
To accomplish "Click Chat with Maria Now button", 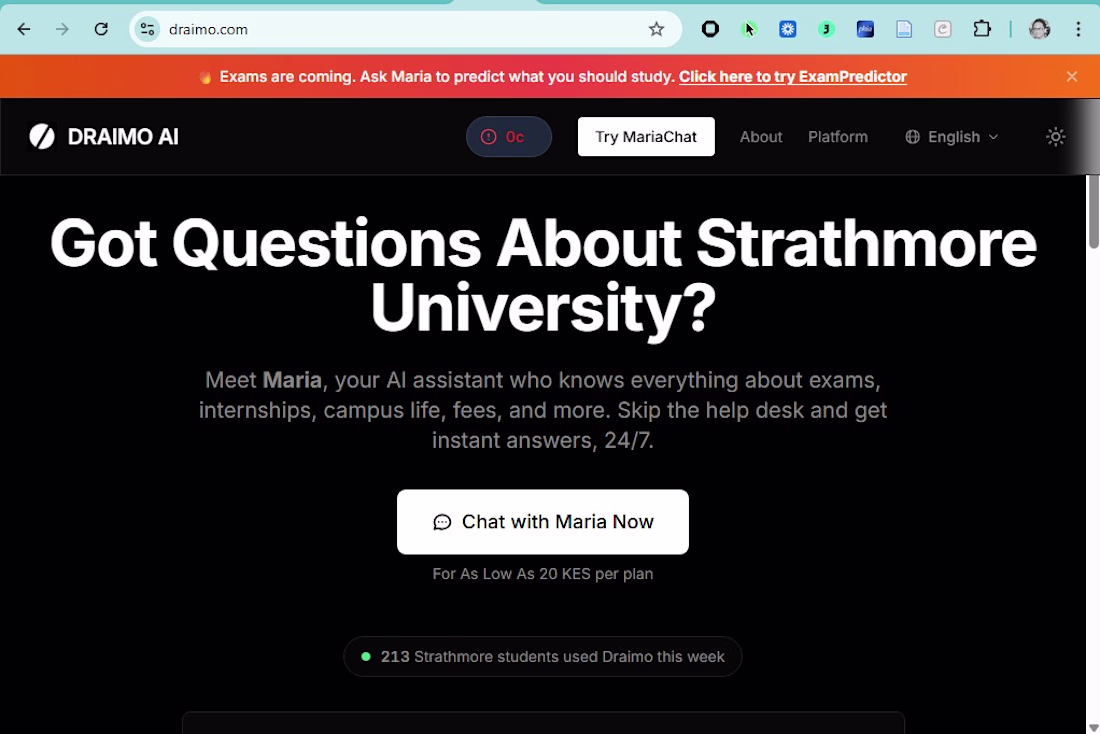I will click(x=543, y=521).
